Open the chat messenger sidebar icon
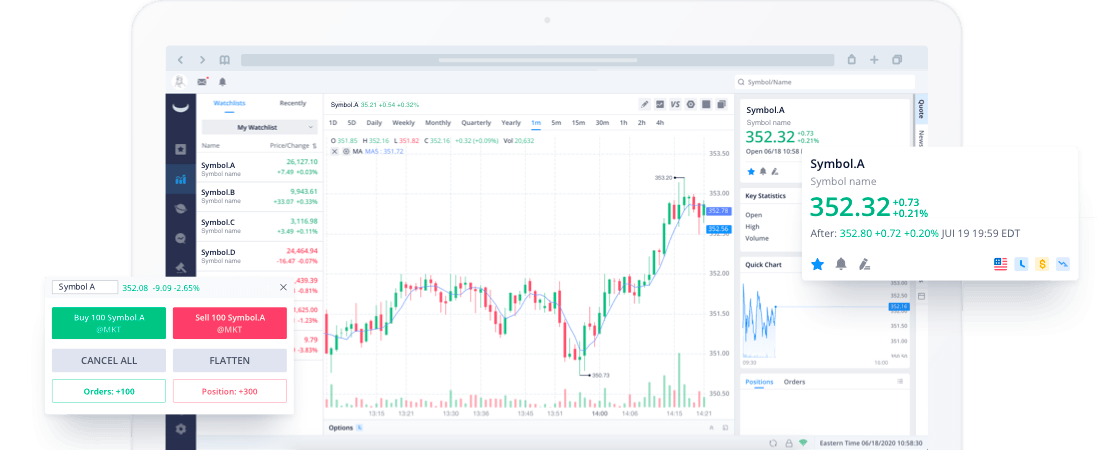The image size is (1098, 450). pyautogui.click(x=181, y=238)
